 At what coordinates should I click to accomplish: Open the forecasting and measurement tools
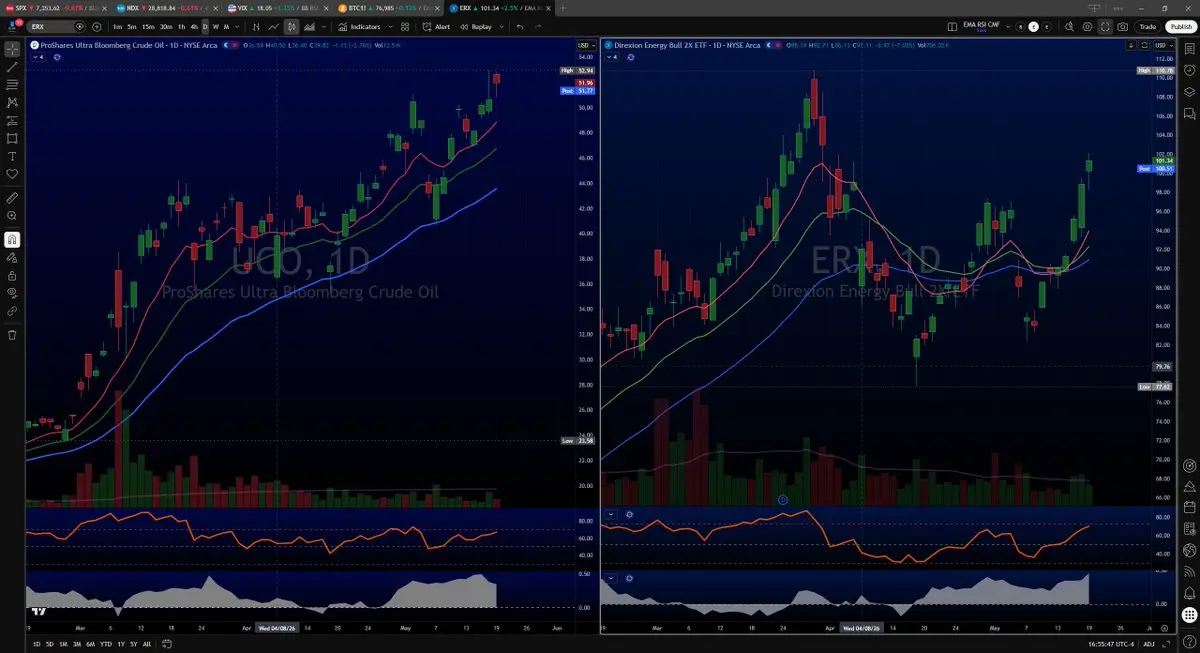(x=12, y=120)
